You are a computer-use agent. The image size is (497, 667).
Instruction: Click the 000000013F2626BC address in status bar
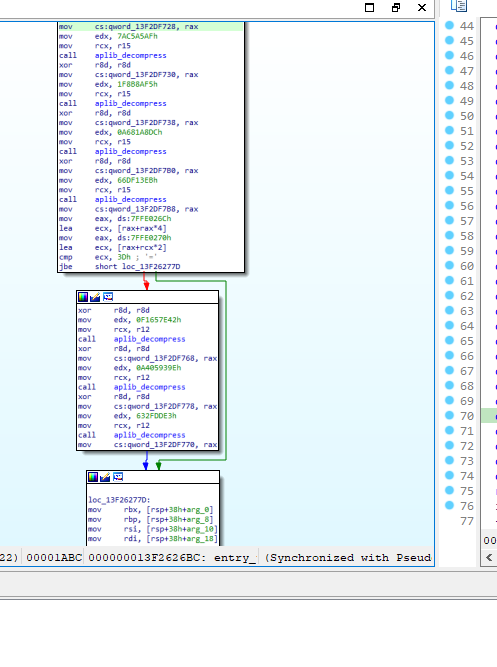point(144,558)
